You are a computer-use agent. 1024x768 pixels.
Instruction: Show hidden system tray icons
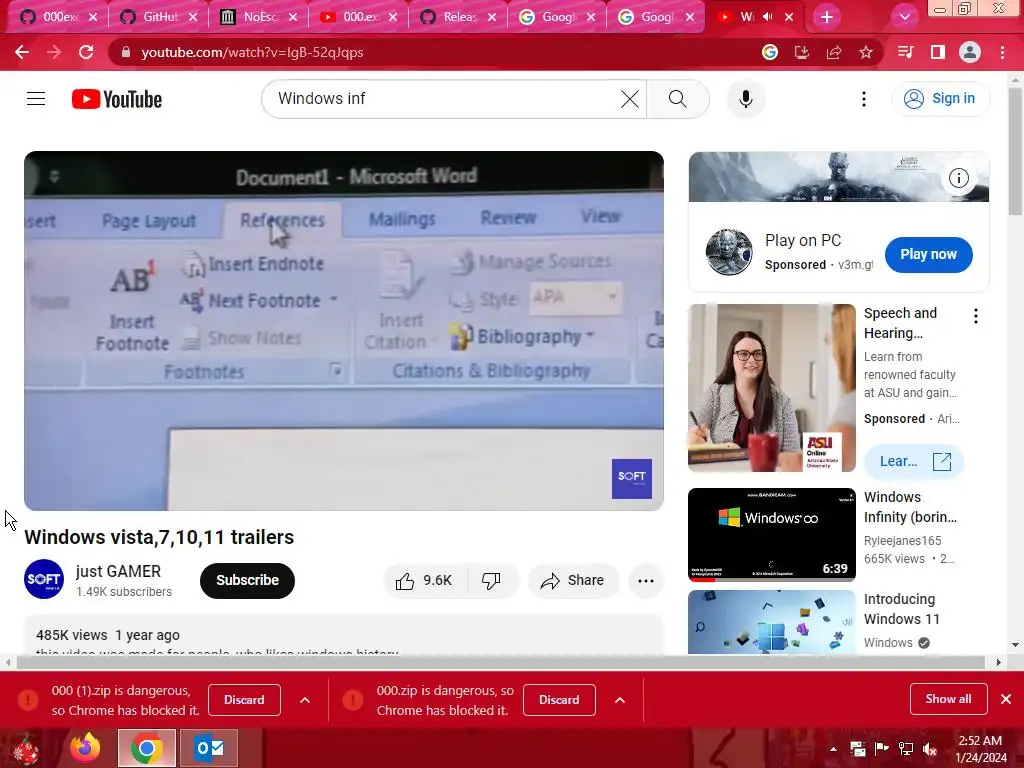click(x=833, y=748)
